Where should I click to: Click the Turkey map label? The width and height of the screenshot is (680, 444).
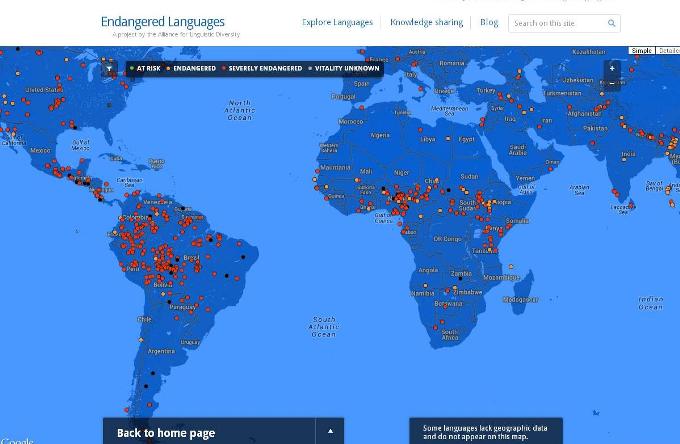click(486, 91)
